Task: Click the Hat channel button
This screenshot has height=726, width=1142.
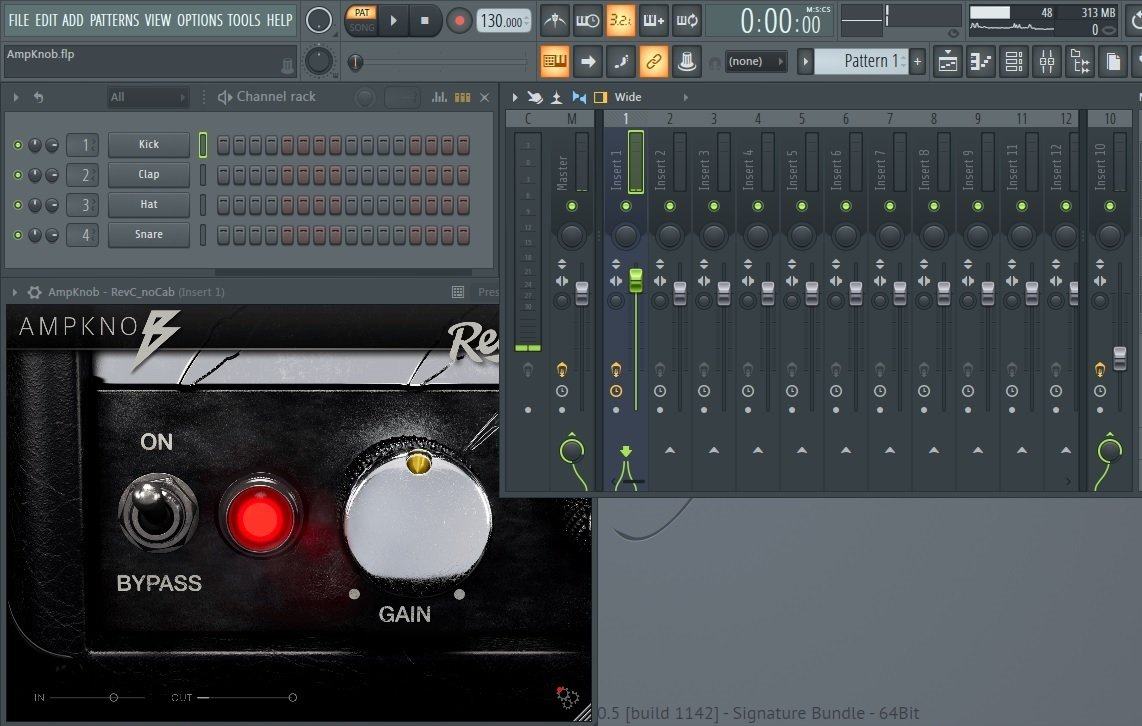Action: point(149,205)
